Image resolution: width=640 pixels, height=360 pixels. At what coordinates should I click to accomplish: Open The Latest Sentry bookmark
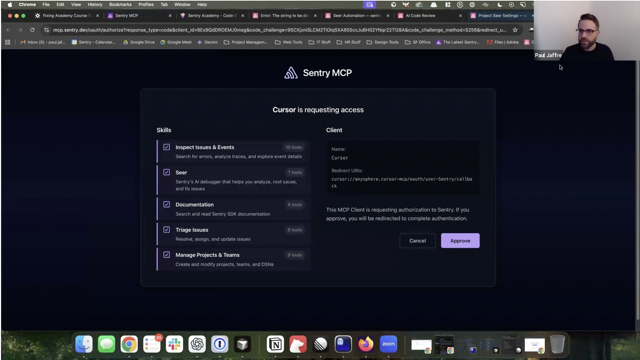(458, 42)
